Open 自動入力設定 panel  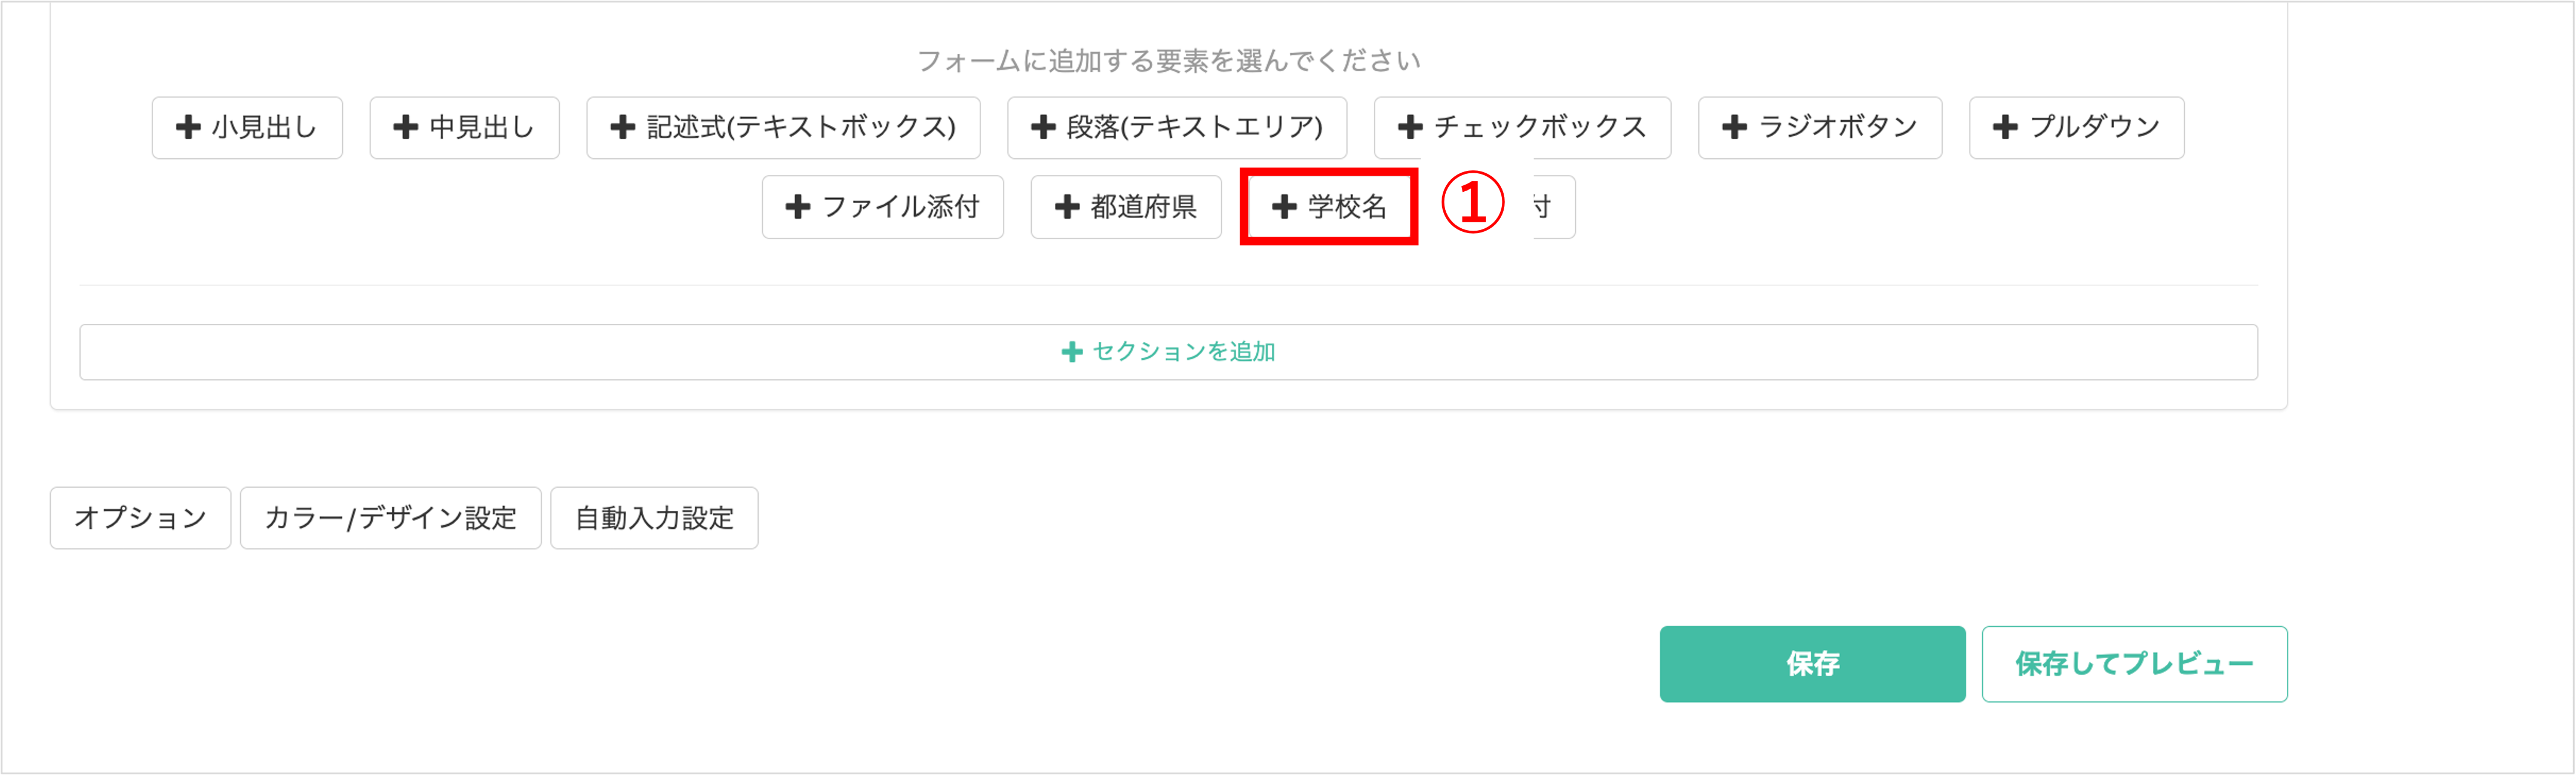[x=654, y=518]
